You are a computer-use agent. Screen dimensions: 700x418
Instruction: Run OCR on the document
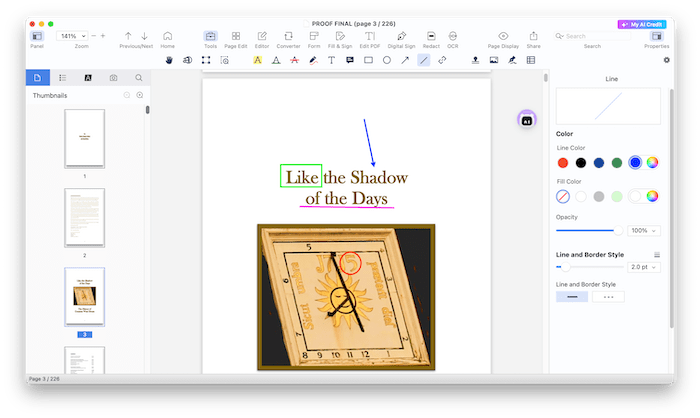(x=453, y=39)
